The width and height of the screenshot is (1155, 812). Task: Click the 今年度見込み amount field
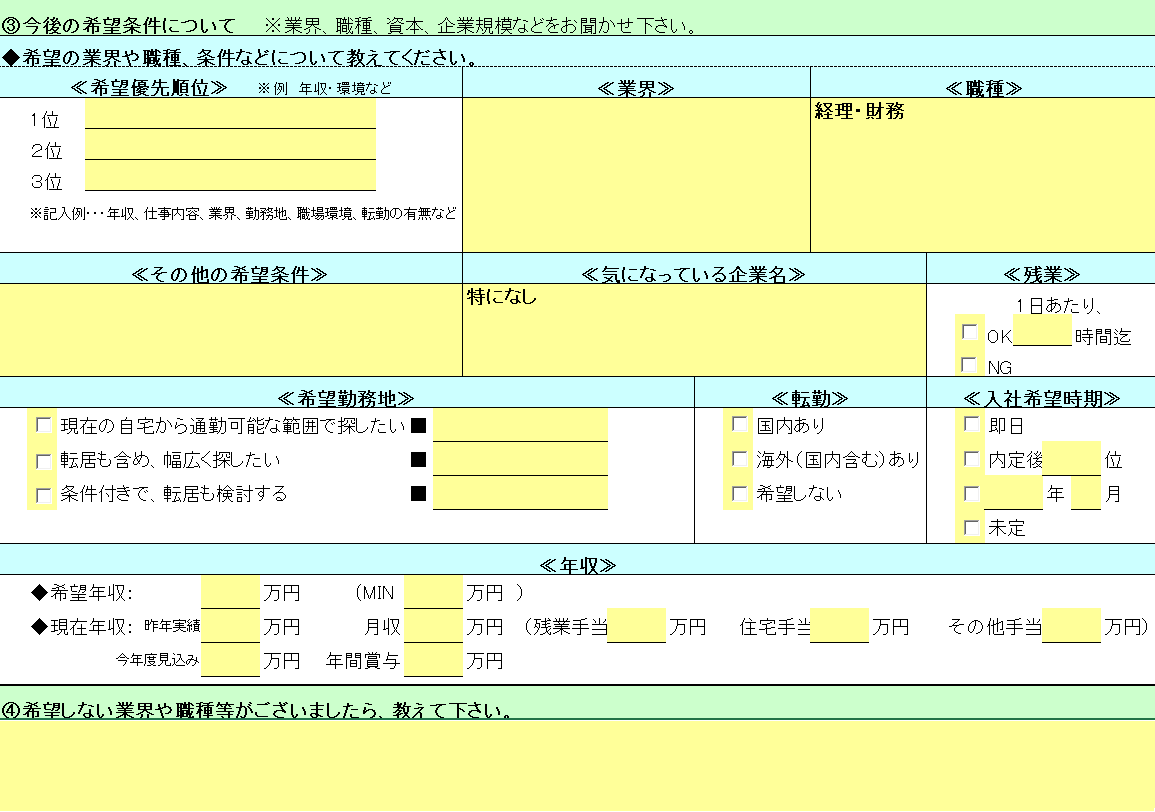click(x=231, y=659)
